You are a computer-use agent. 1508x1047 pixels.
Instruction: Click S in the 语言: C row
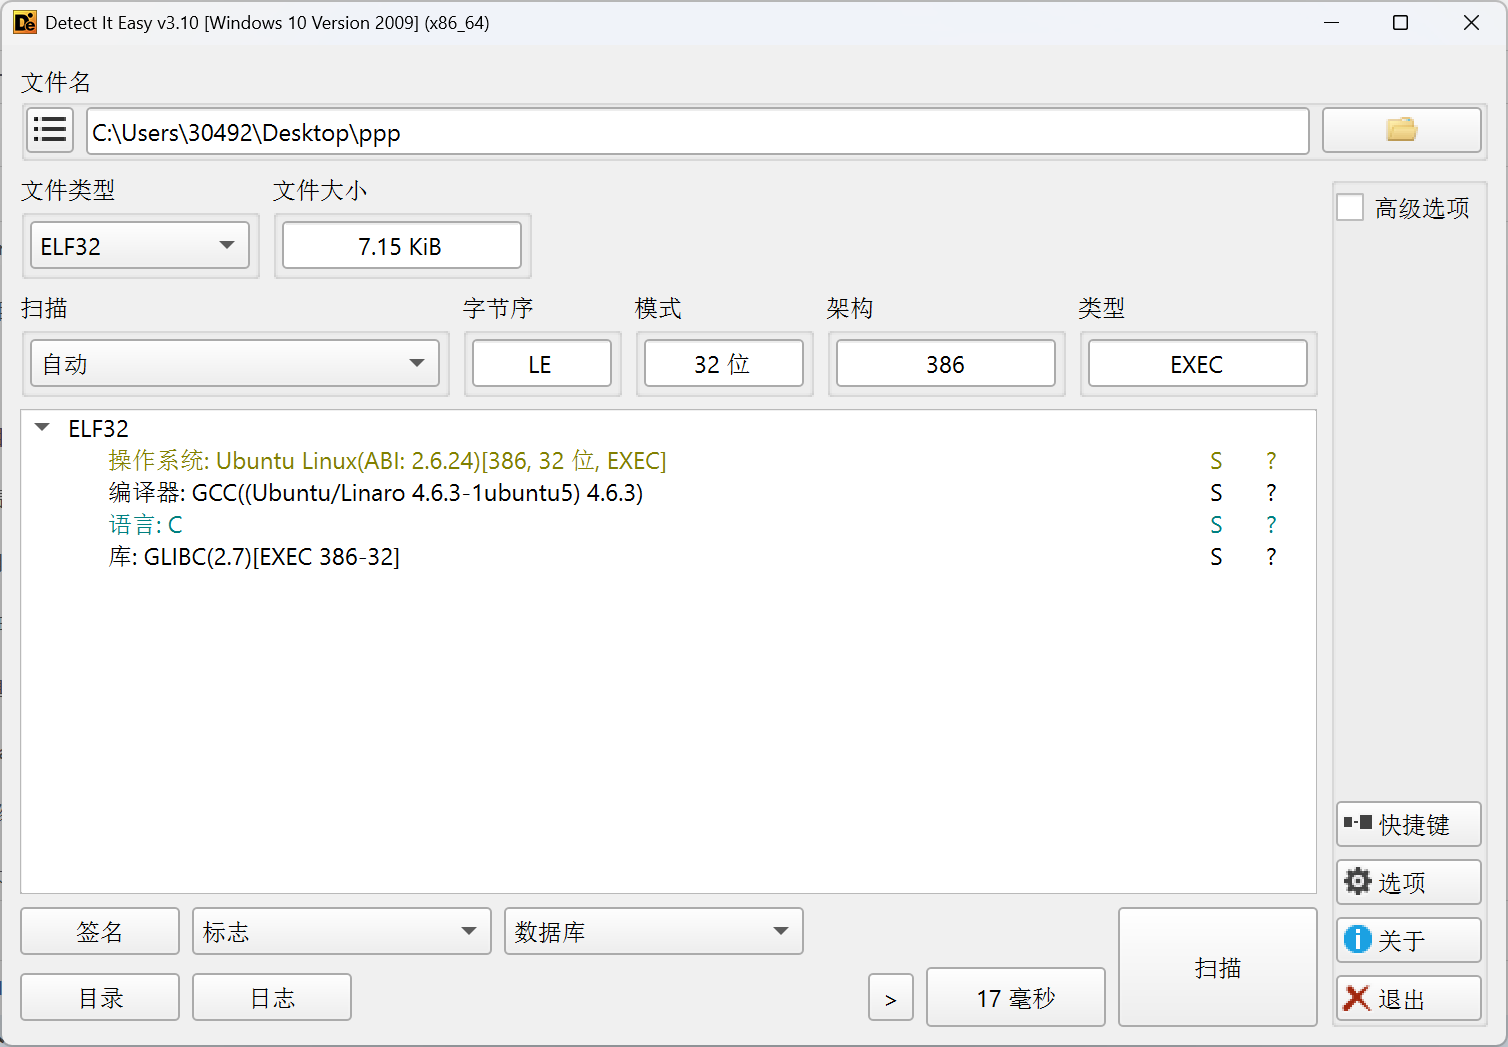(1216, 525)
